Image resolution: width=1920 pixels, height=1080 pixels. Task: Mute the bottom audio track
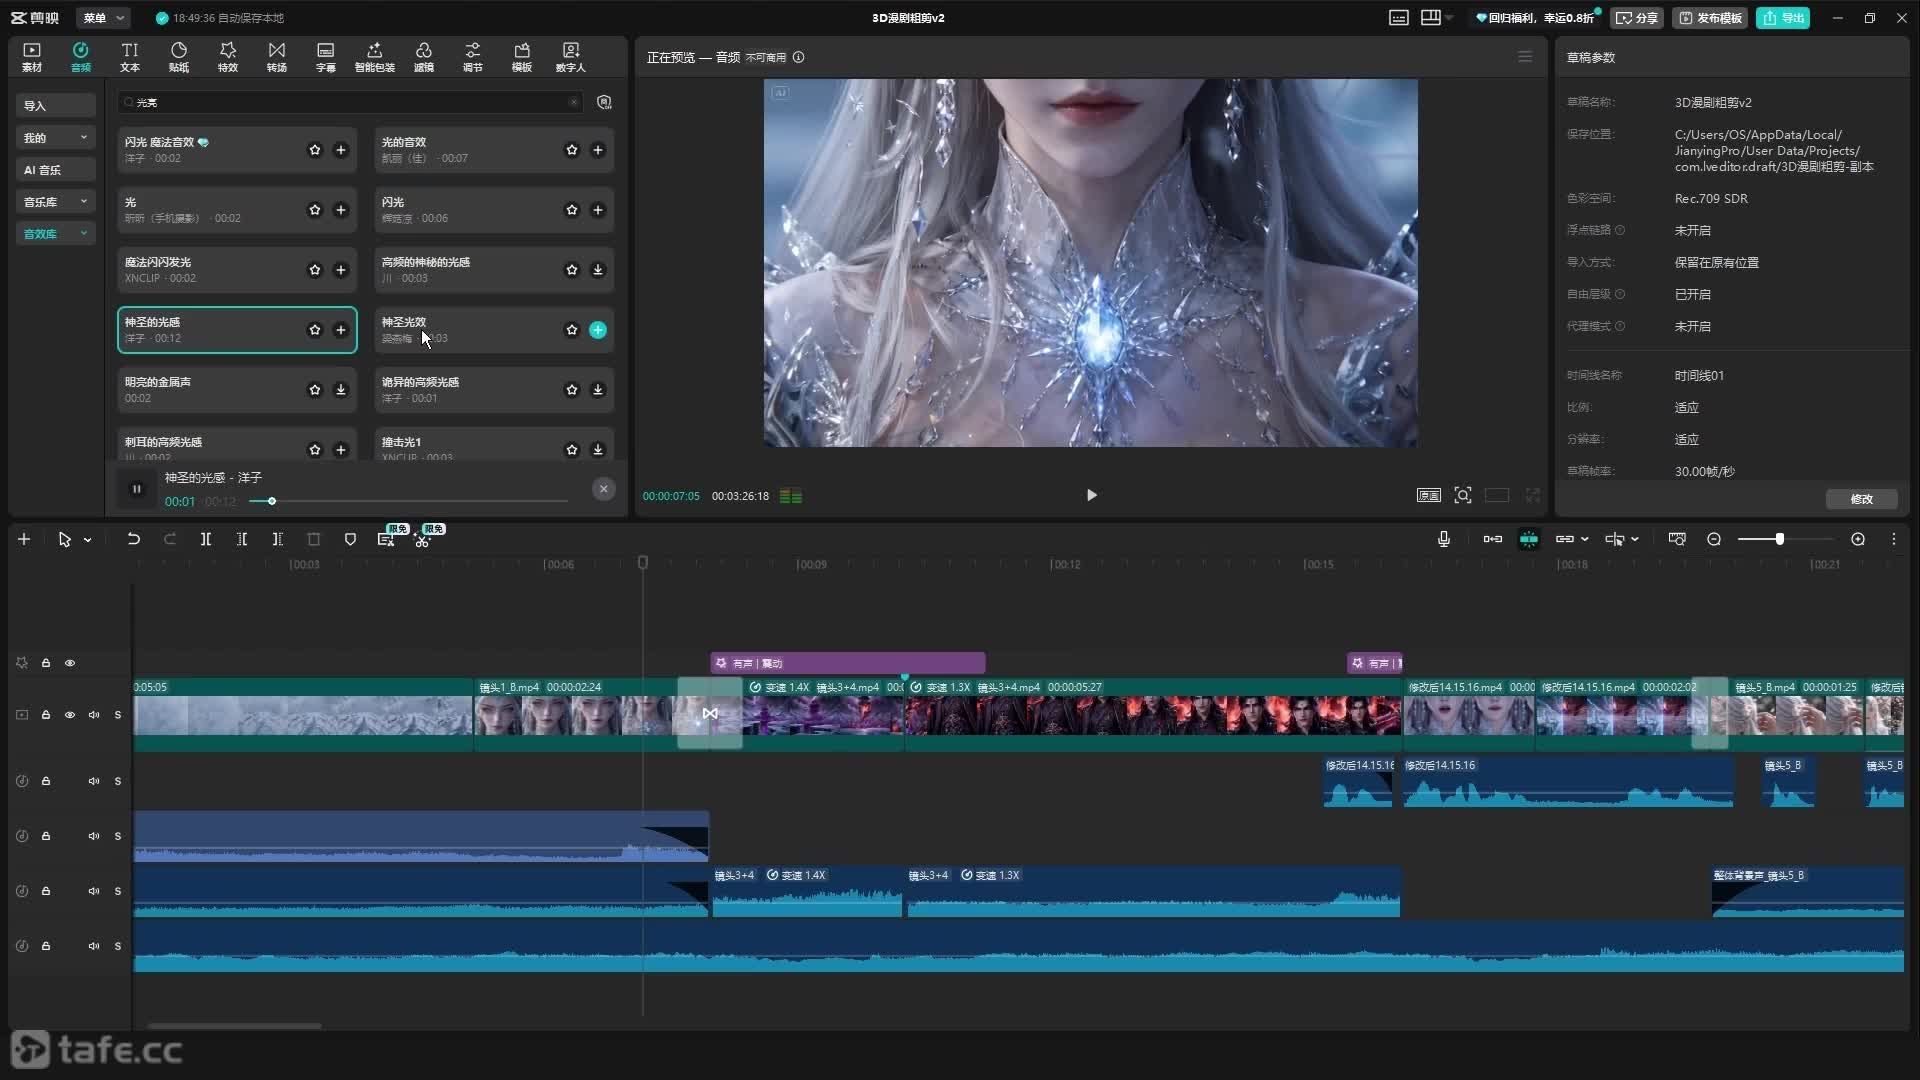pyautogui.click(x=94, y=946)
